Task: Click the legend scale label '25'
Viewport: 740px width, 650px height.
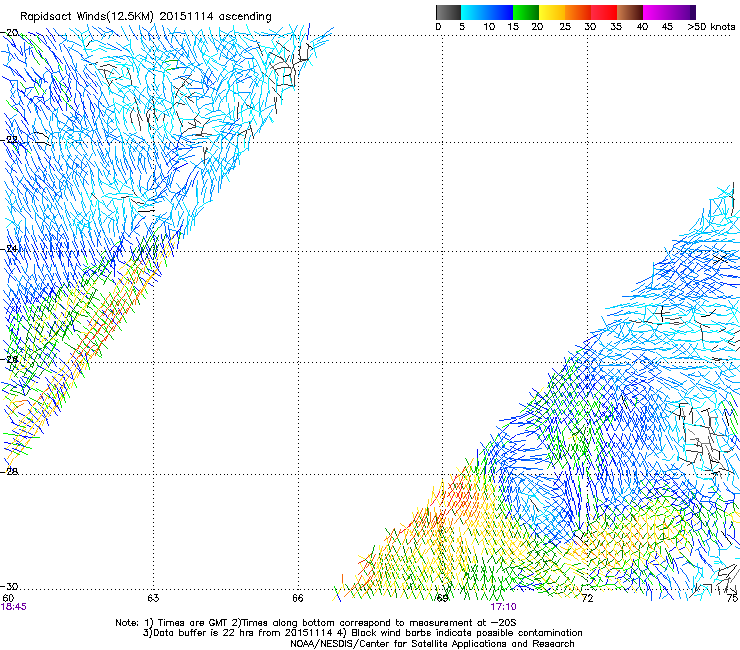Action: click(565, 27)
